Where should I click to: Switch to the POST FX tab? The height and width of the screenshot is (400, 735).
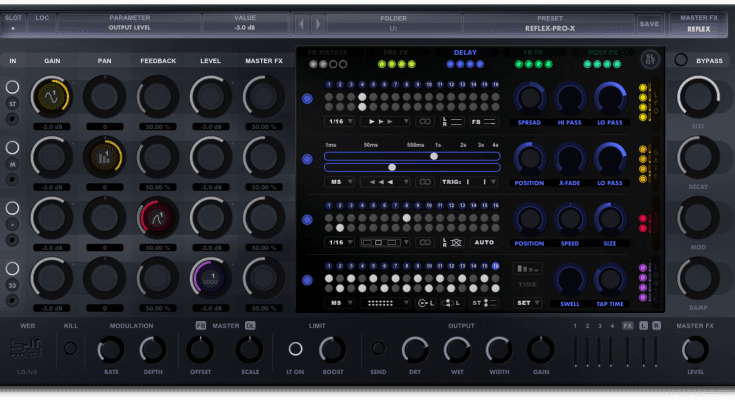coord(602,52)
